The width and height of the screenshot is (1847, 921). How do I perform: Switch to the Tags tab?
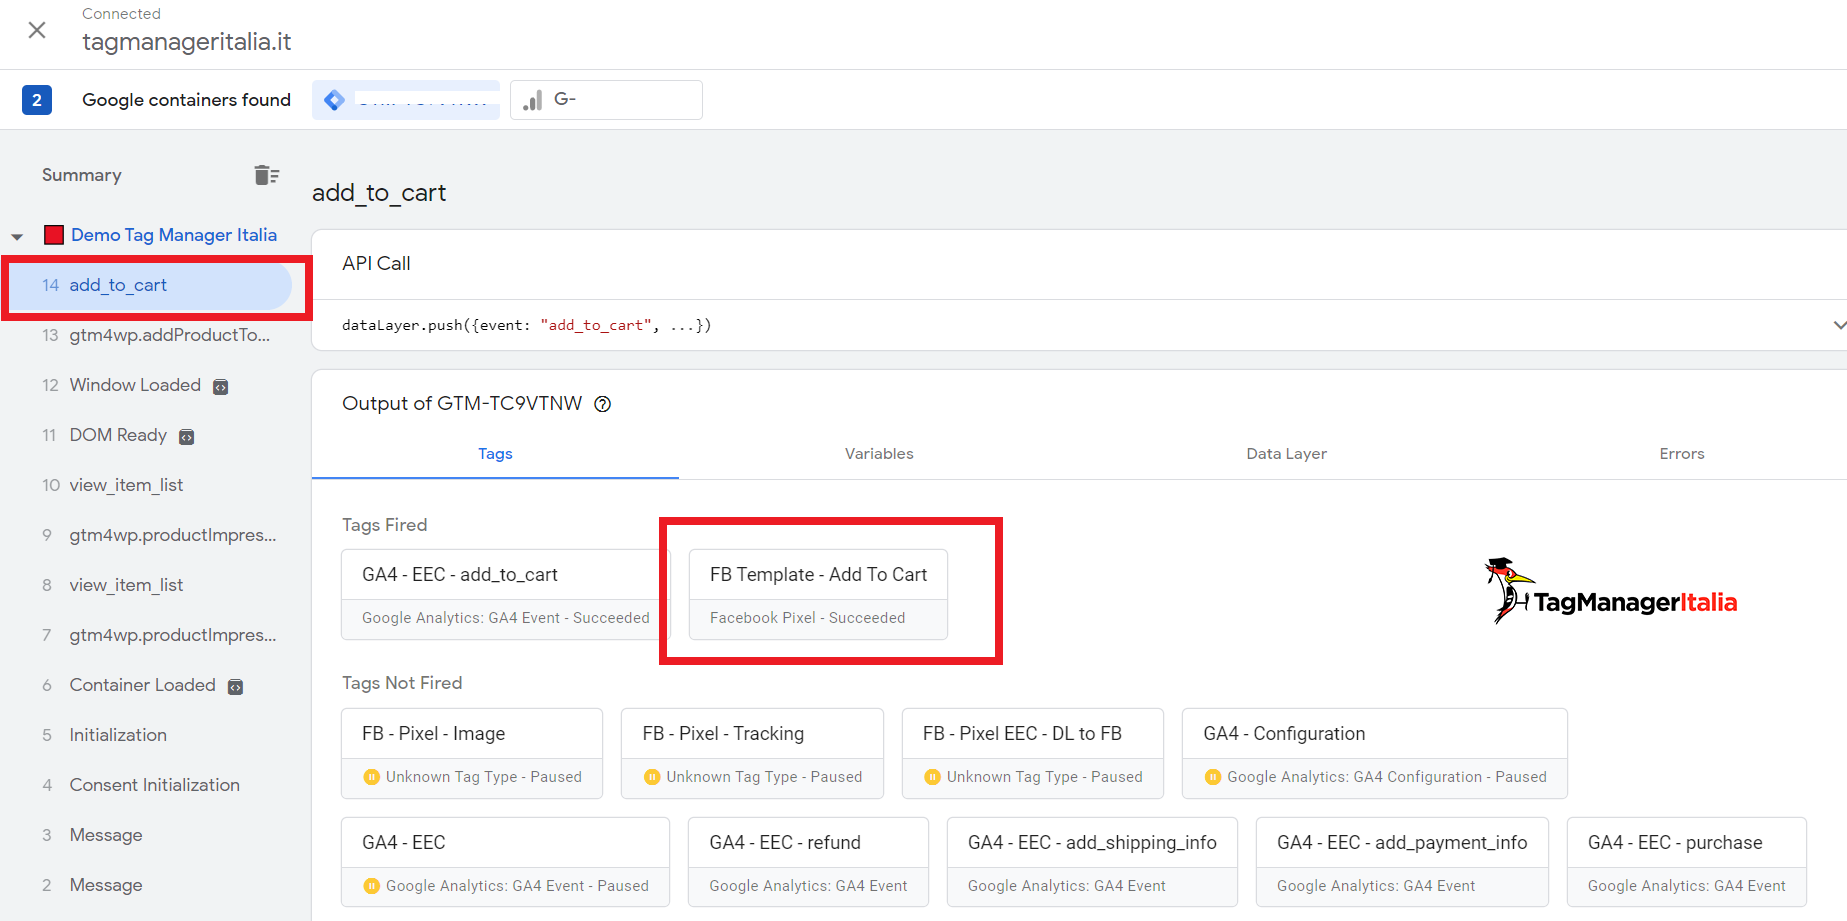tap(495, 454)
